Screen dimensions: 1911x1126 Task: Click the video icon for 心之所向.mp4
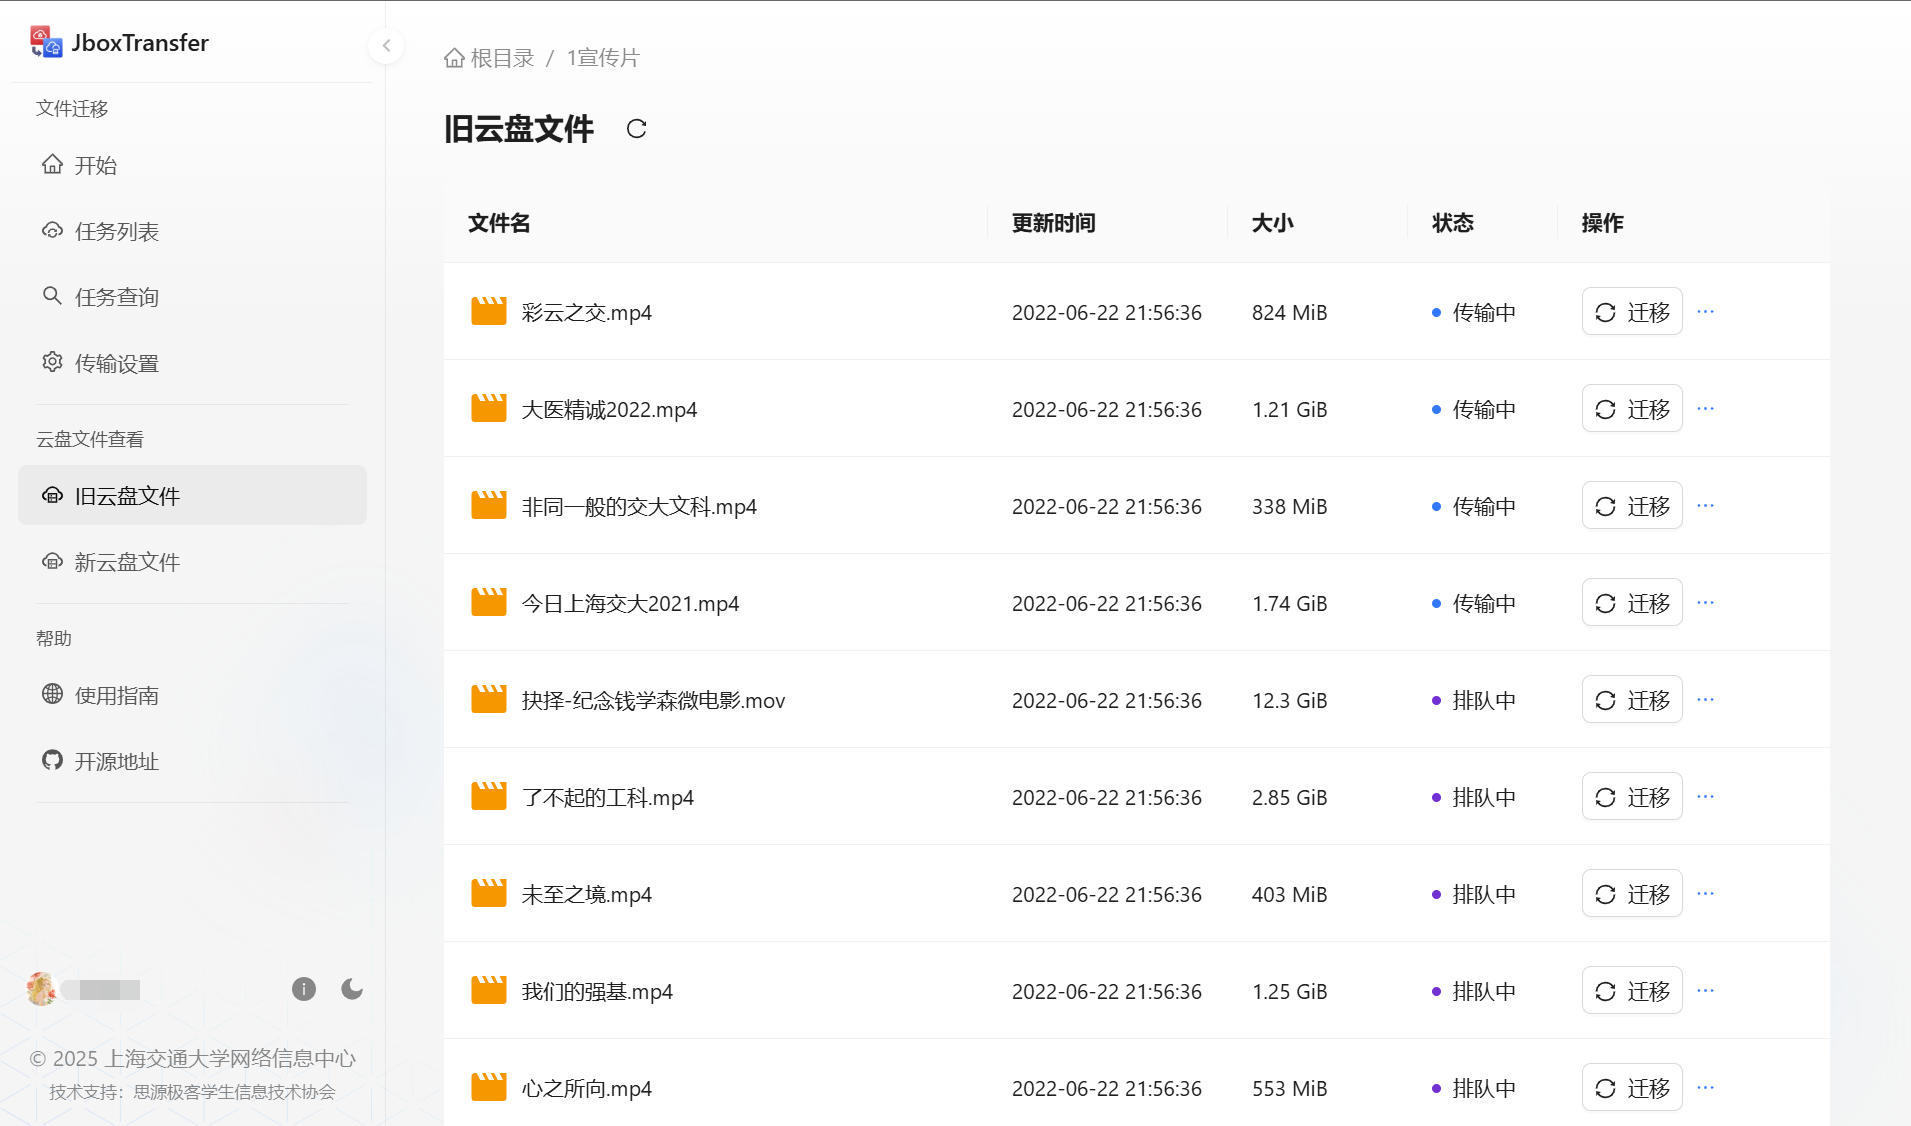pos(489,1088)
